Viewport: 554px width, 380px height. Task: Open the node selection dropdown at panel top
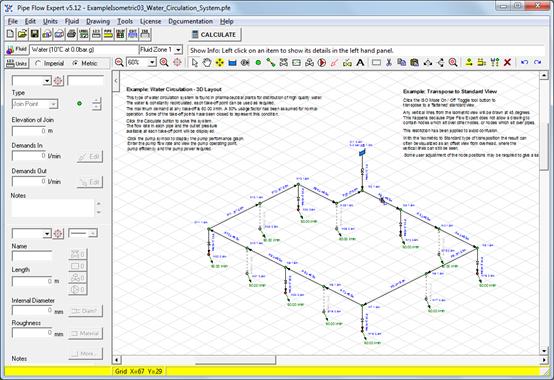(x=47, y=81)
